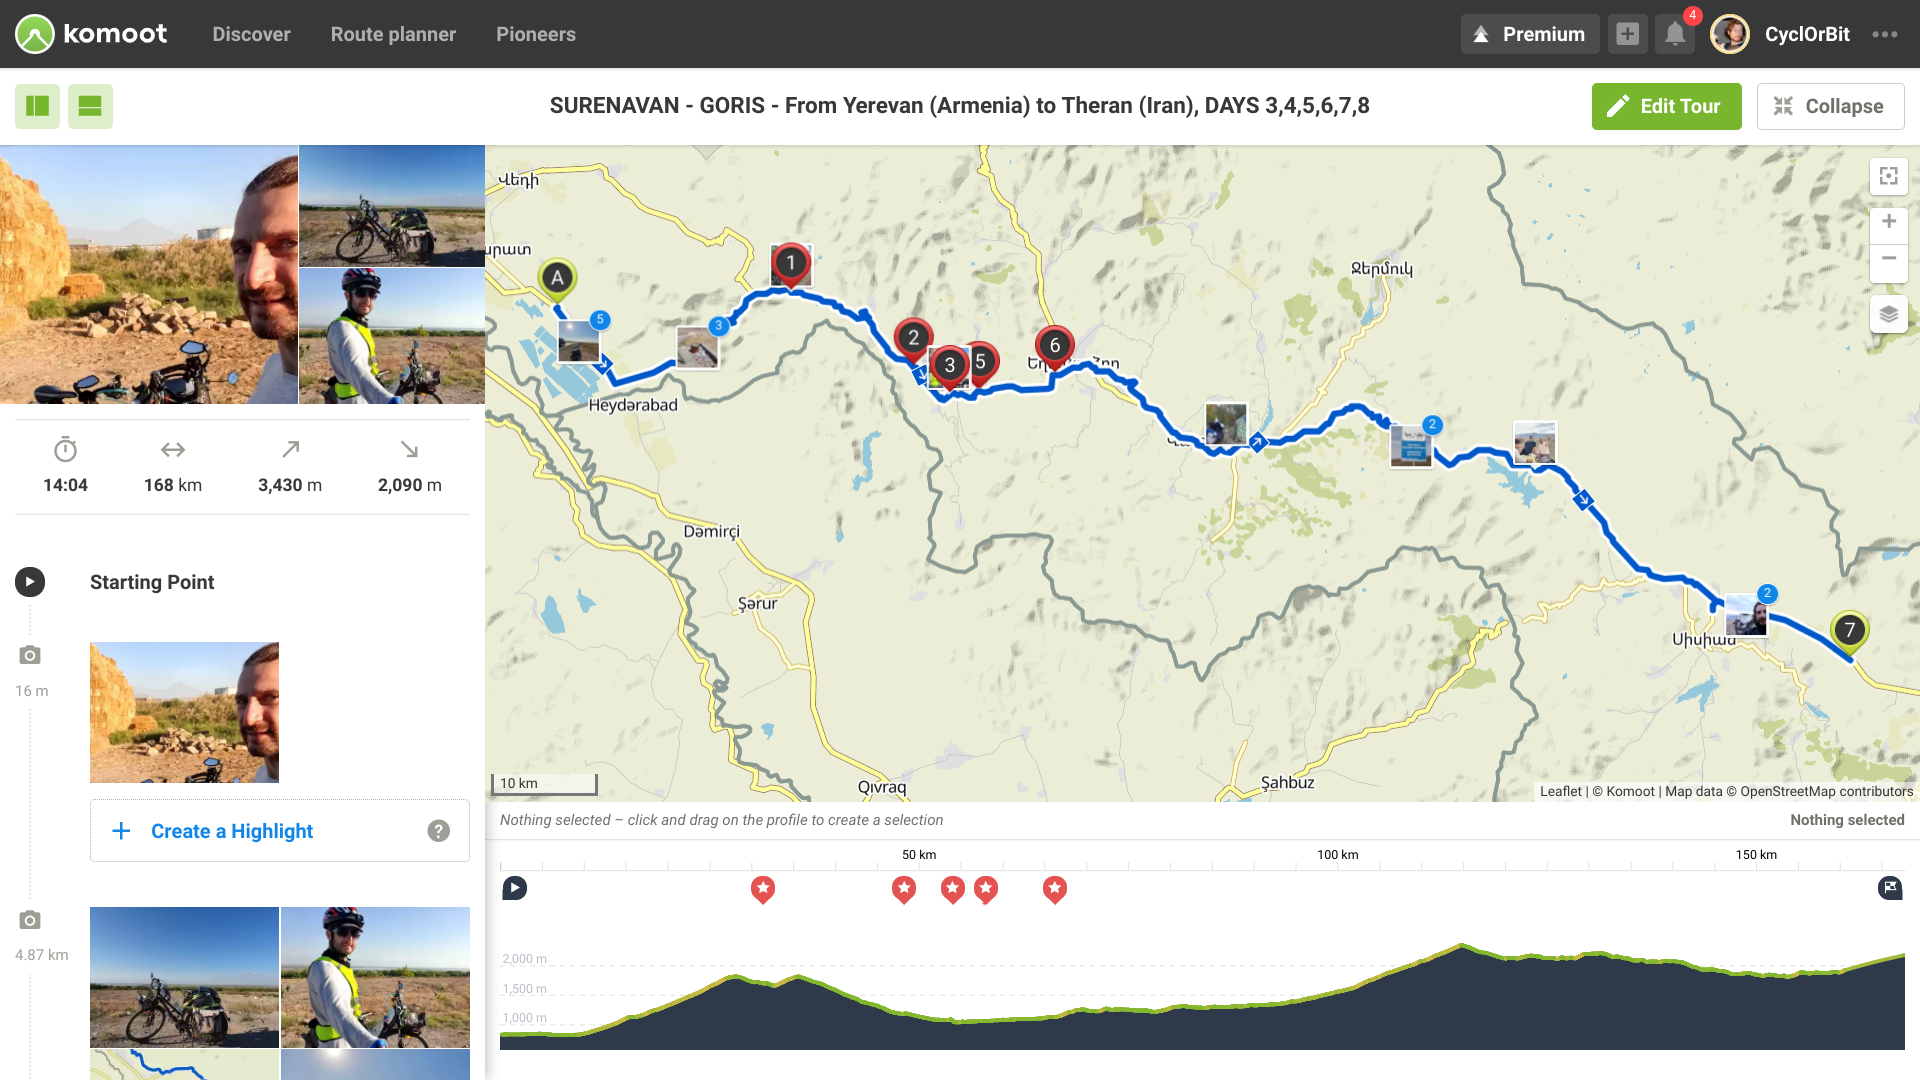1920x1080 pixels.
Task: Open the Discover menu
Action: click(x=251, y=34)
